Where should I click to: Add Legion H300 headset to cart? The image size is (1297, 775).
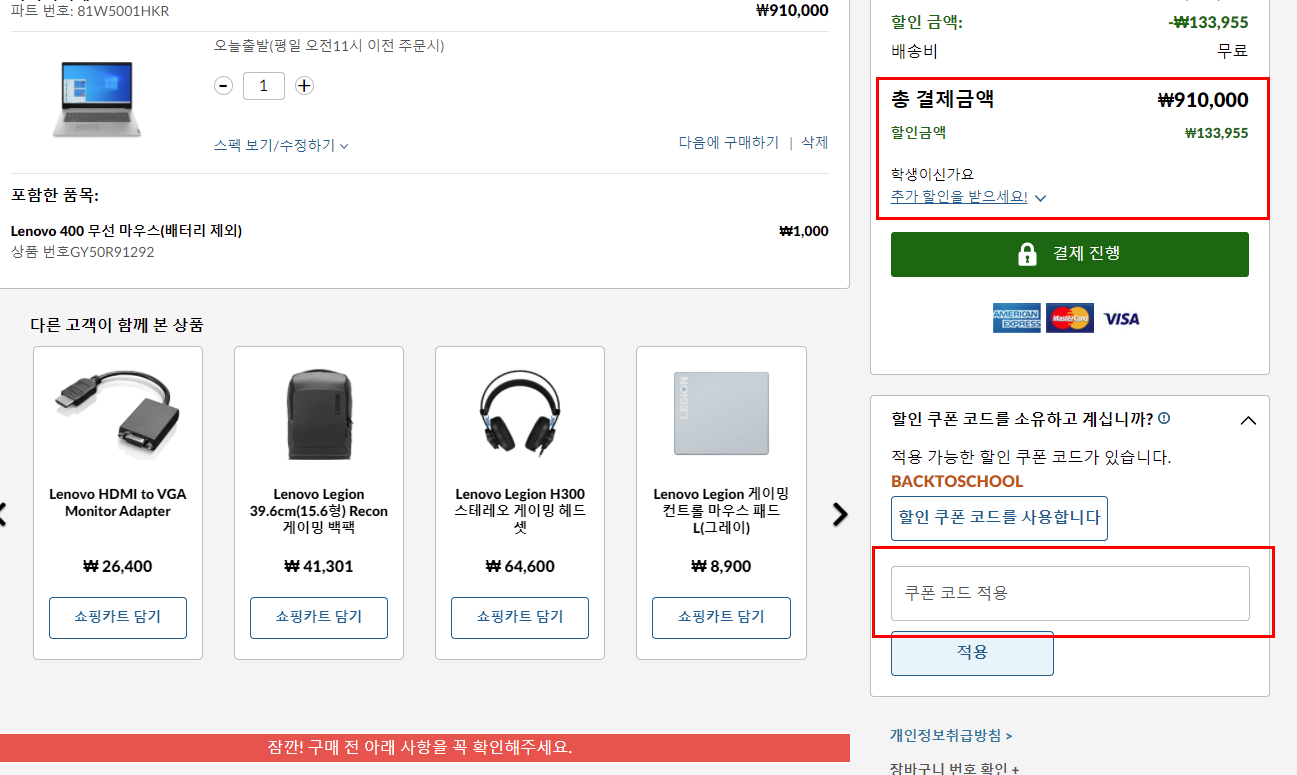520,618
